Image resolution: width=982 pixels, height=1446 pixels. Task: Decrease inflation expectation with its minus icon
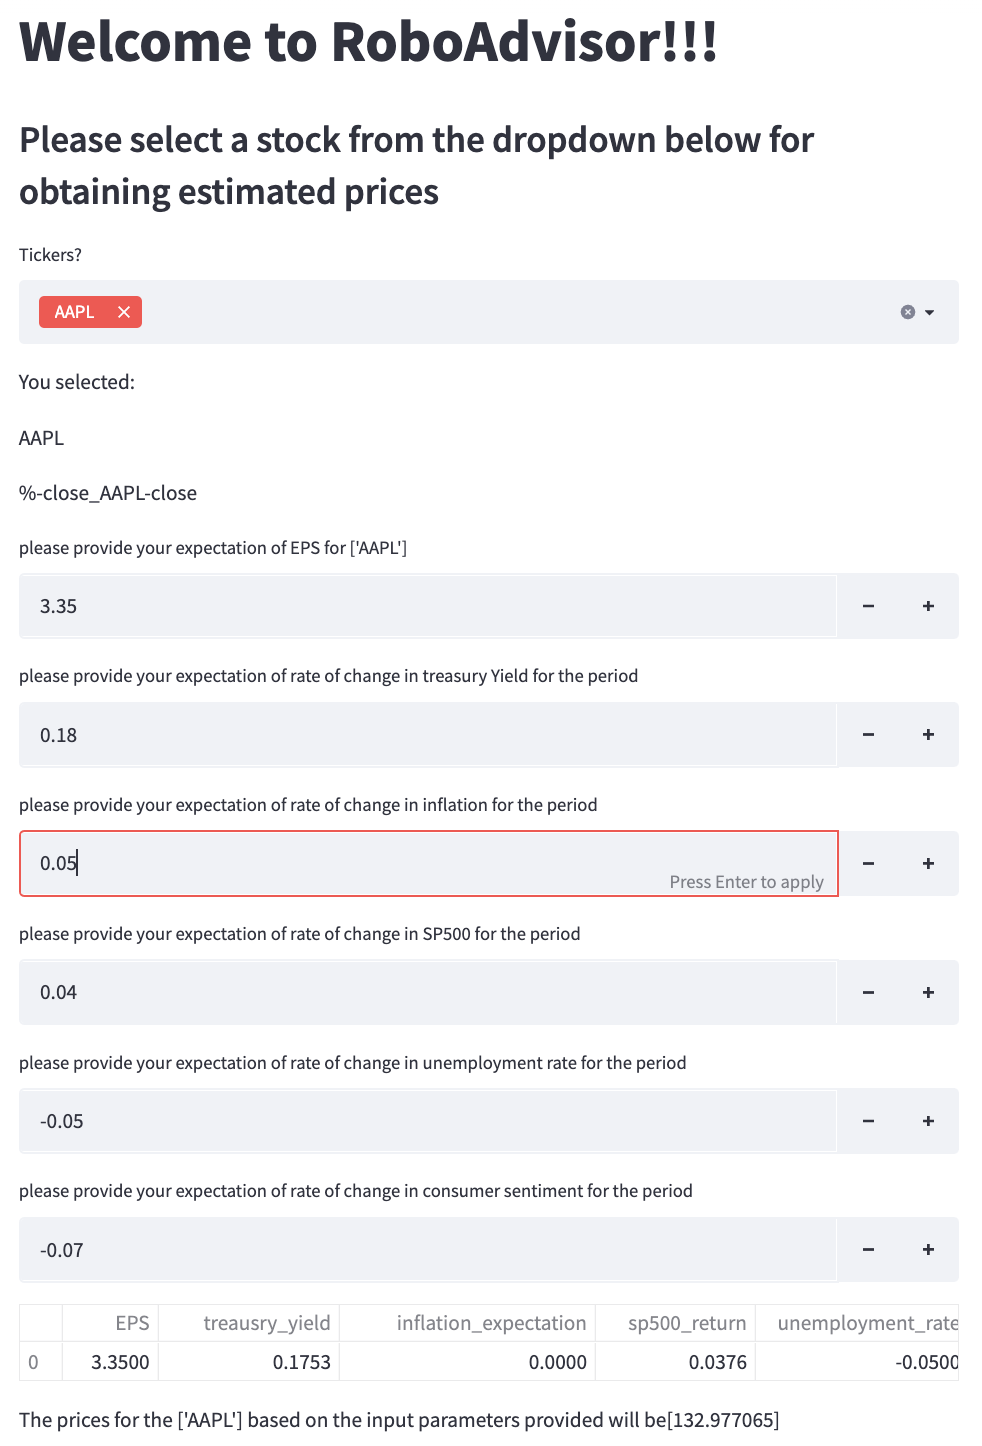point(867,863)
